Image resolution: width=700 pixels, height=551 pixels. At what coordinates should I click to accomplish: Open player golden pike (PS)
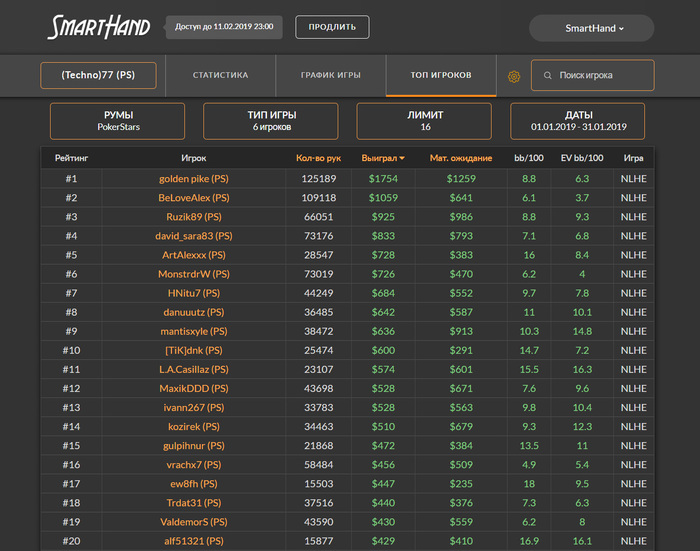pos(194,179)
